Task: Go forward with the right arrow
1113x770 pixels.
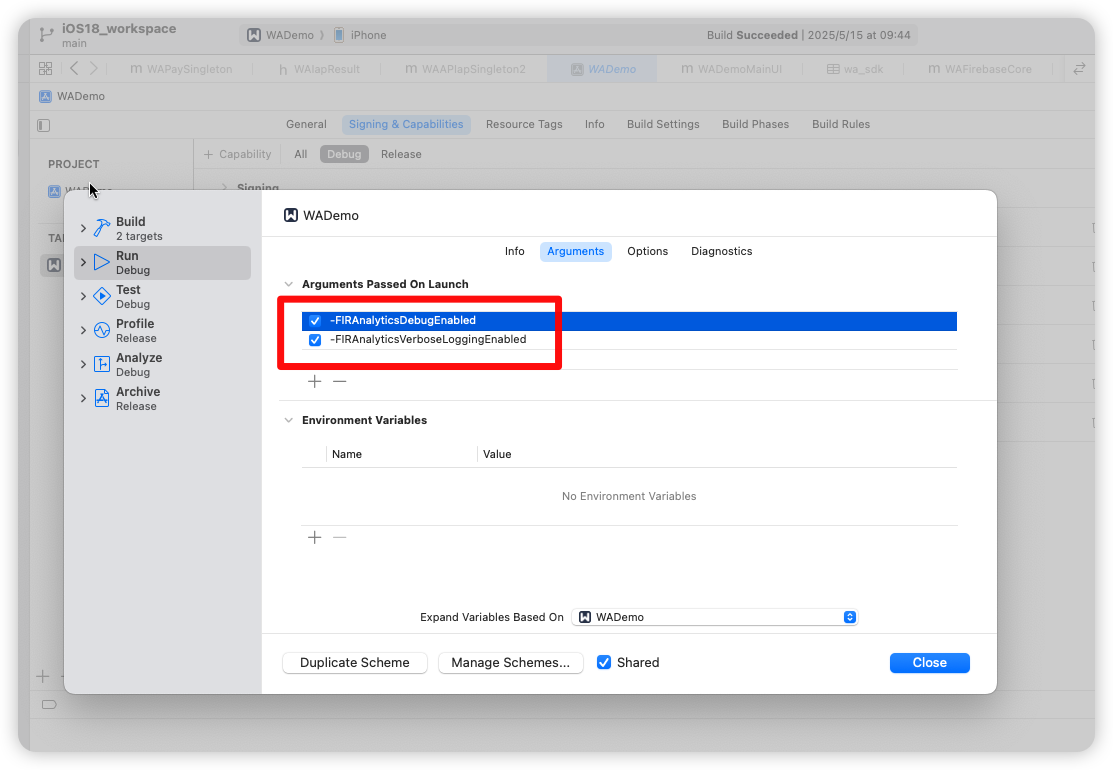Action: pyautogui.click(x=94, y=68)
